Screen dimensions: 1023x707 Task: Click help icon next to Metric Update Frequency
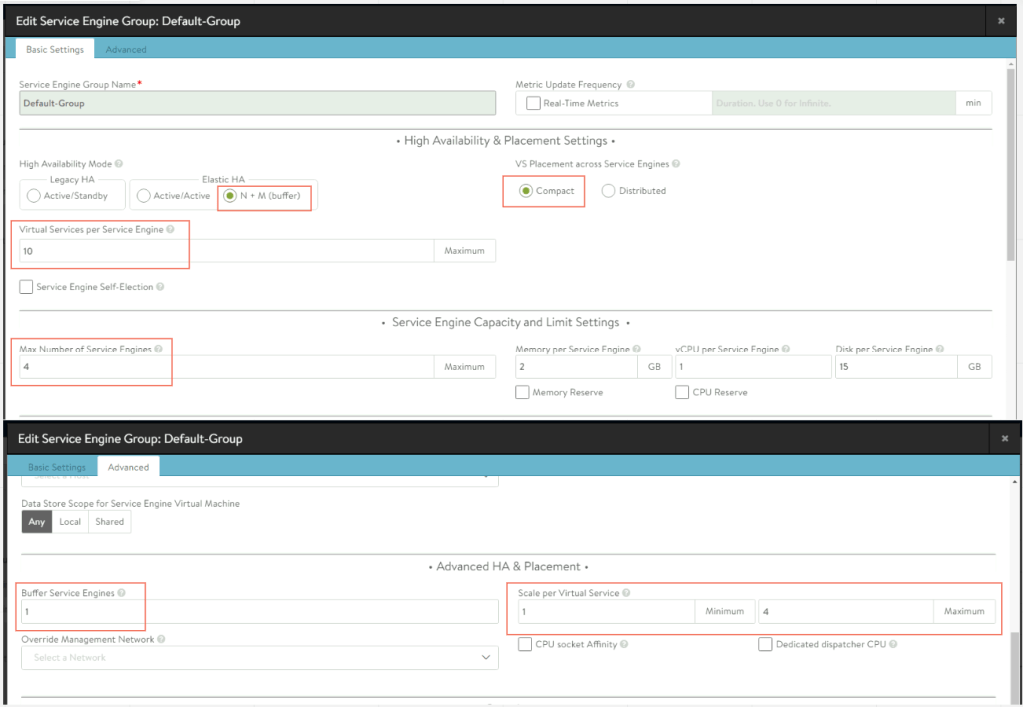[x=631, y=85]
